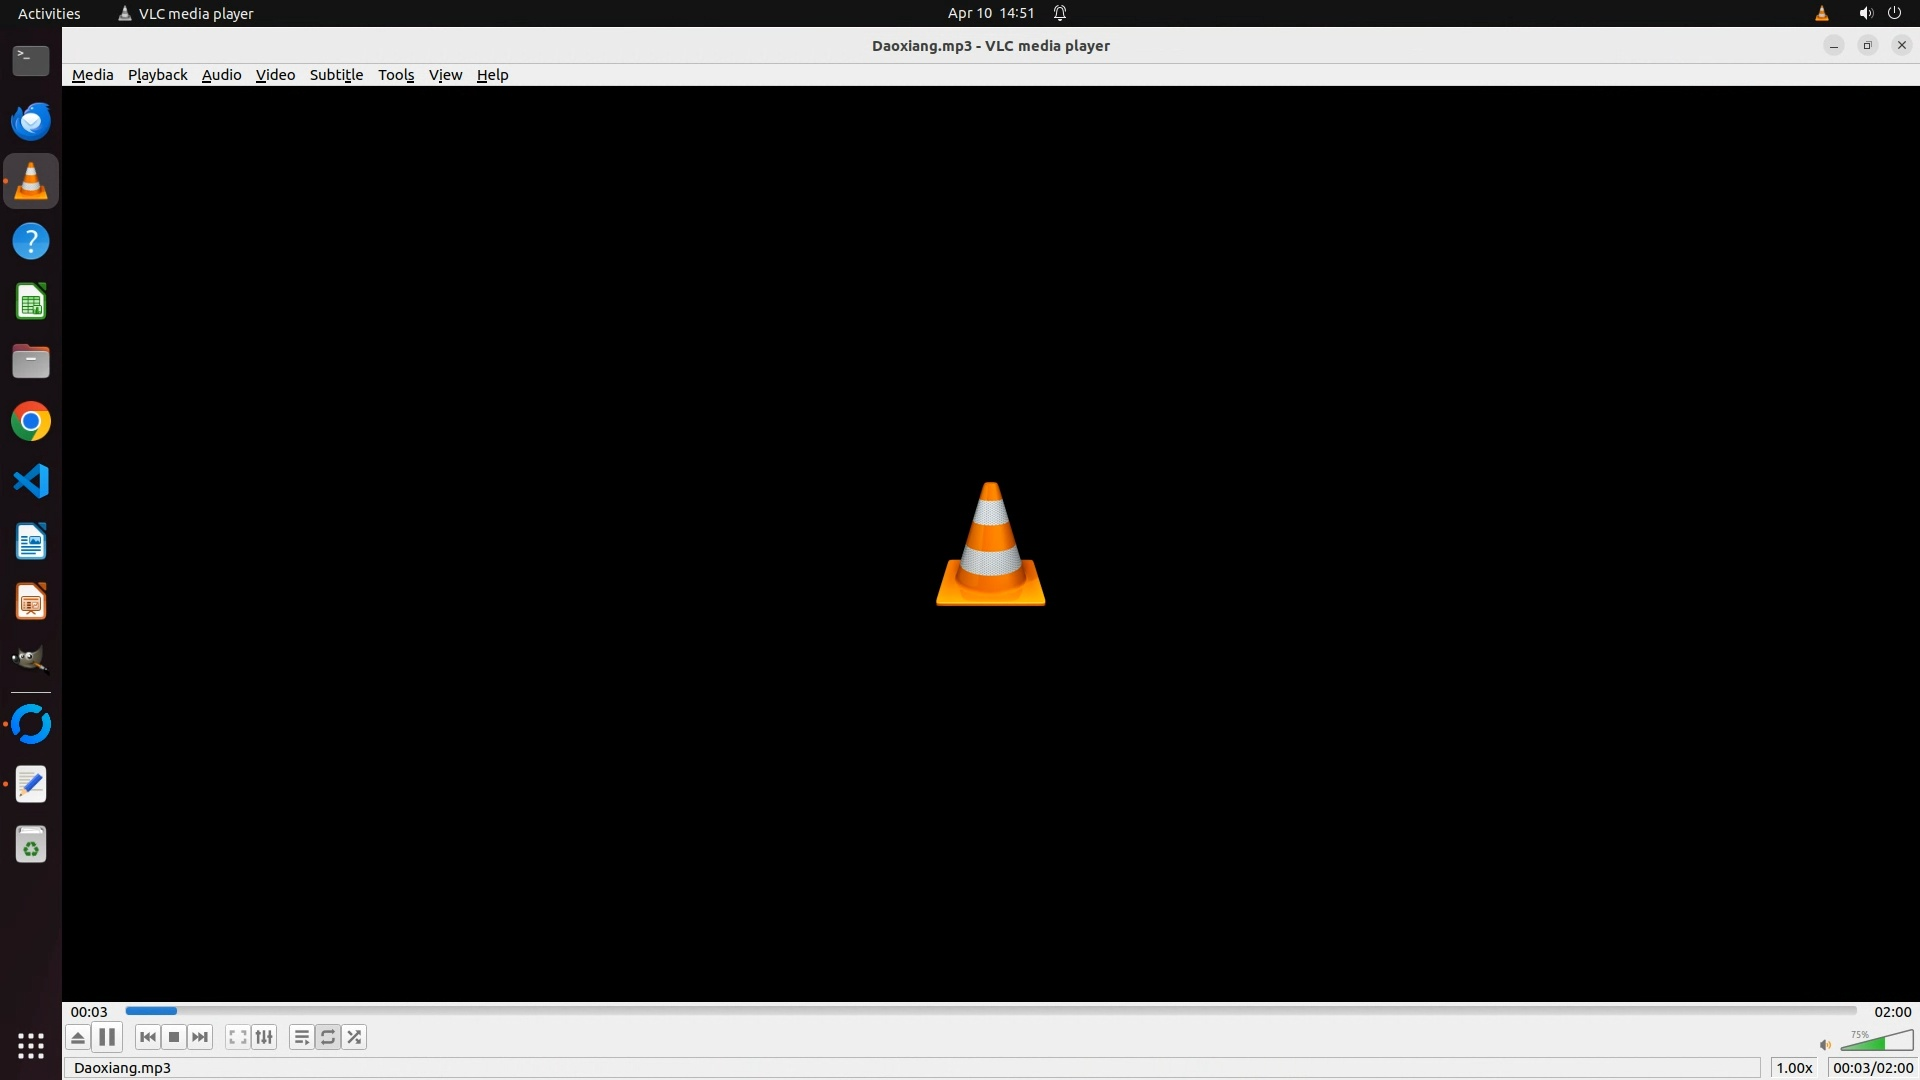Toggle random shuffle playback
Screen dimensions: 1920x1080
click(354, 1037)
